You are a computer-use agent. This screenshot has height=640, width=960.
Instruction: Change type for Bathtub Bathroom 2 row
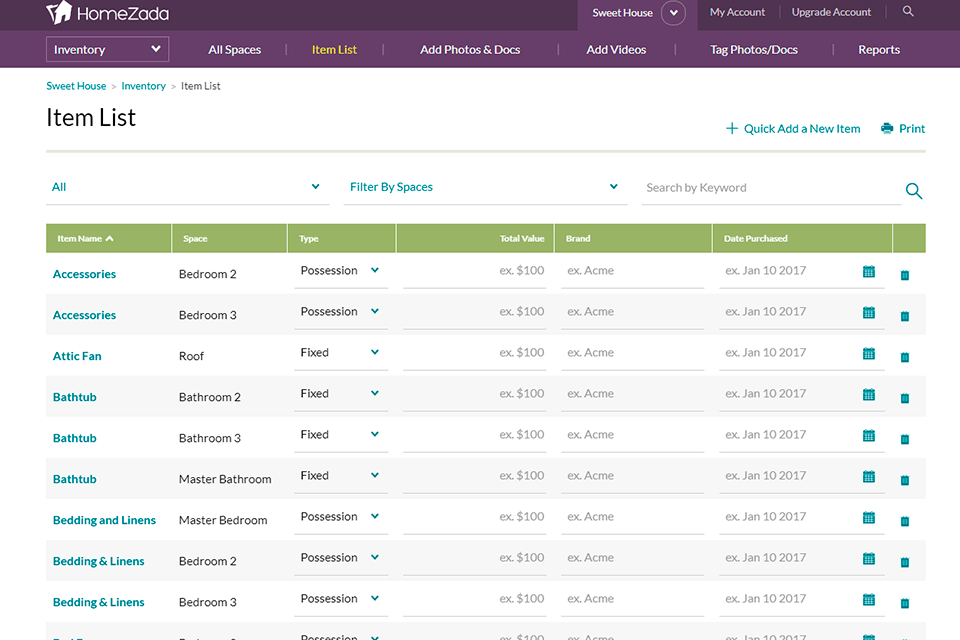pos(340,394)
